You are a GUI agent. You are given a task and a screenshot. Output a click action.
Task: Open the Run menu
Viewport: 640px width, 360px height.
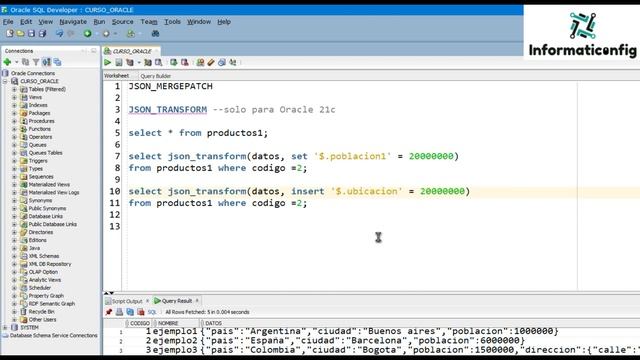pos(99,22)
